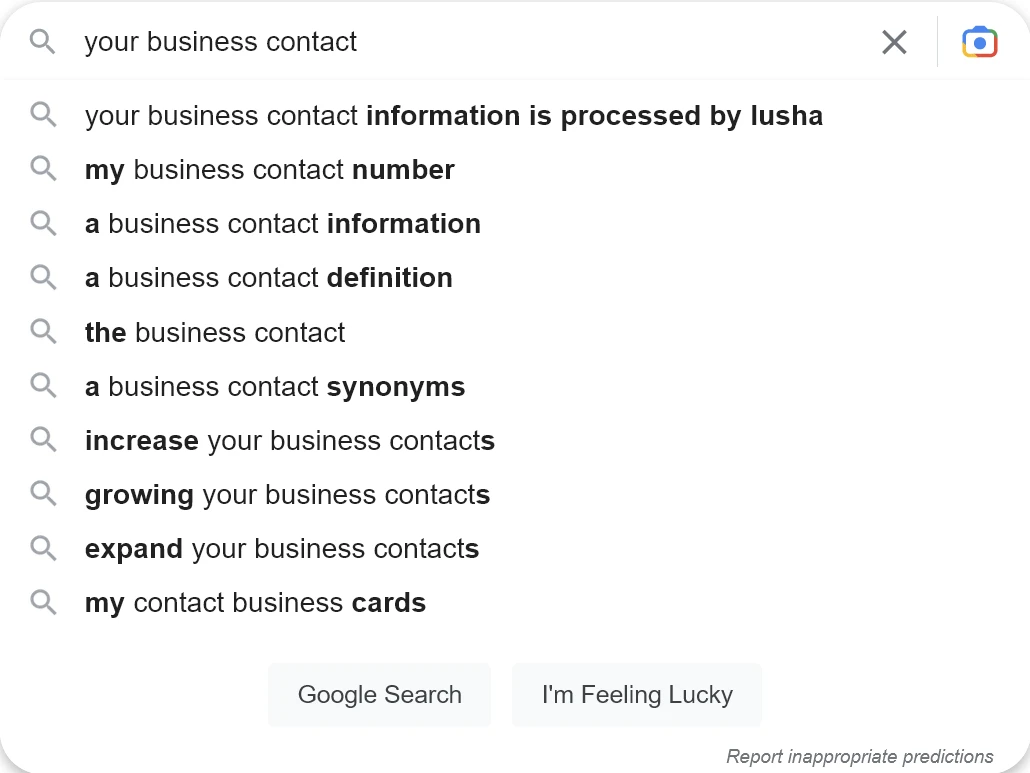Click the magnifier icon next to 'my contact business cards'
1030x773 pixels.
click(43, 602)
